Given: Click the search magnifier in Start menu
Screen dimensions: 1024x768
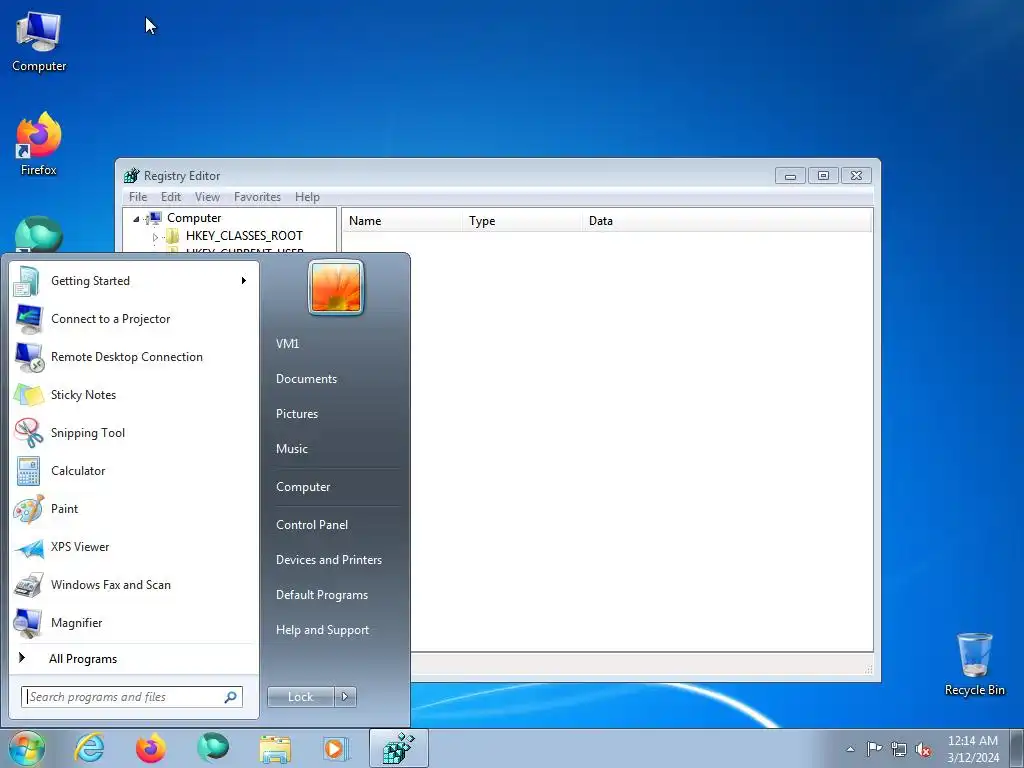Looking at the screenshot, I should pyautogui.click(x=231, y=697).
